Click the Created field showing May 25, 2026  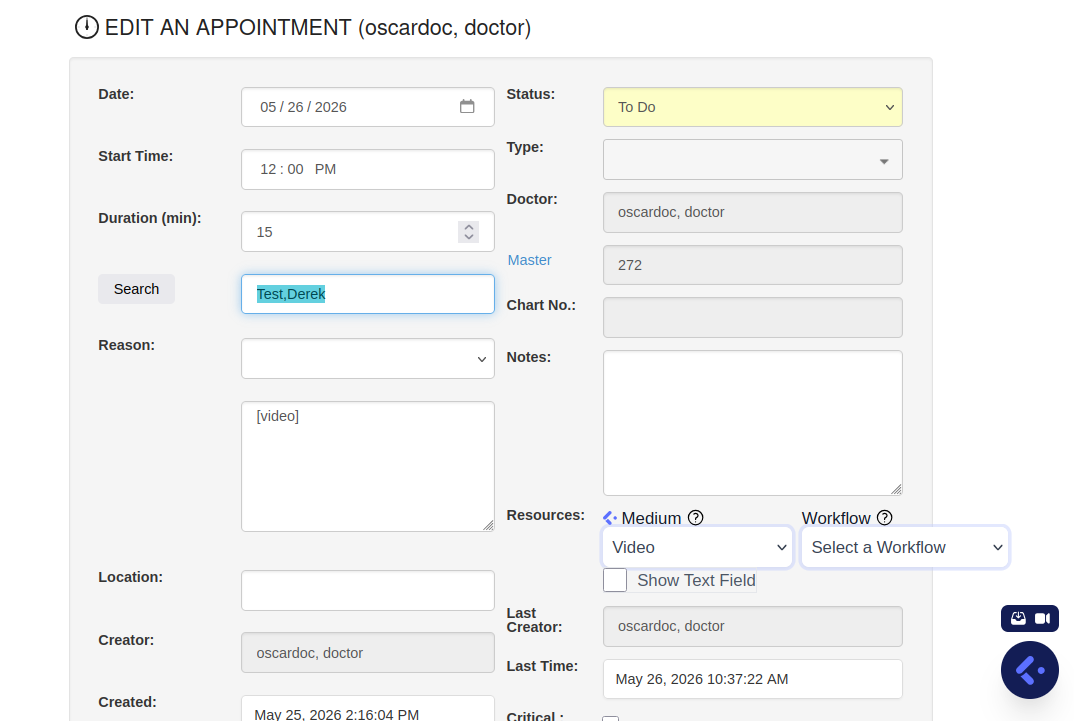pos(368,709)
